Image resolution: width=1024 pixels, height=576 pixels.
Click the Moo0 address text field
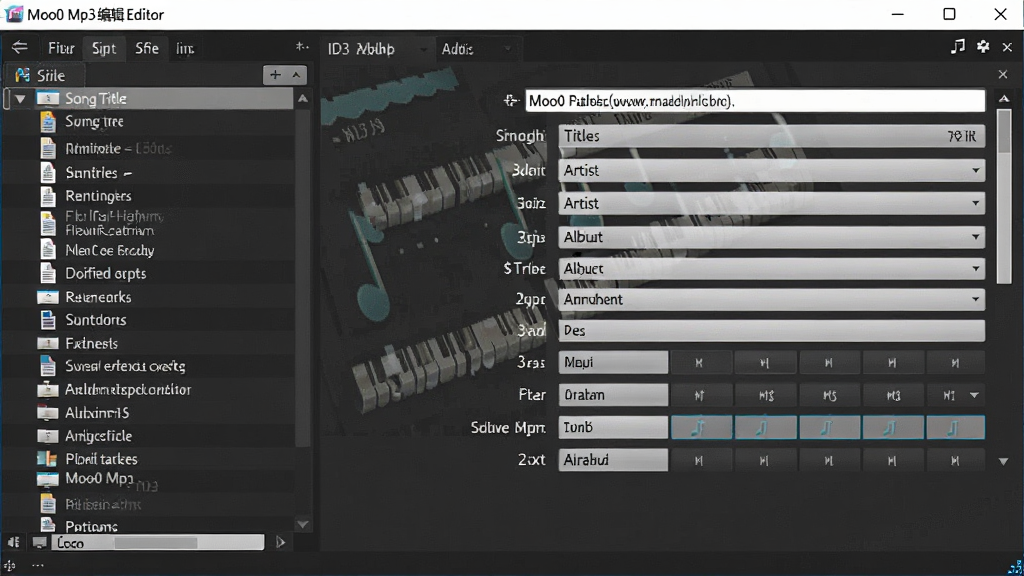(755, 101)
